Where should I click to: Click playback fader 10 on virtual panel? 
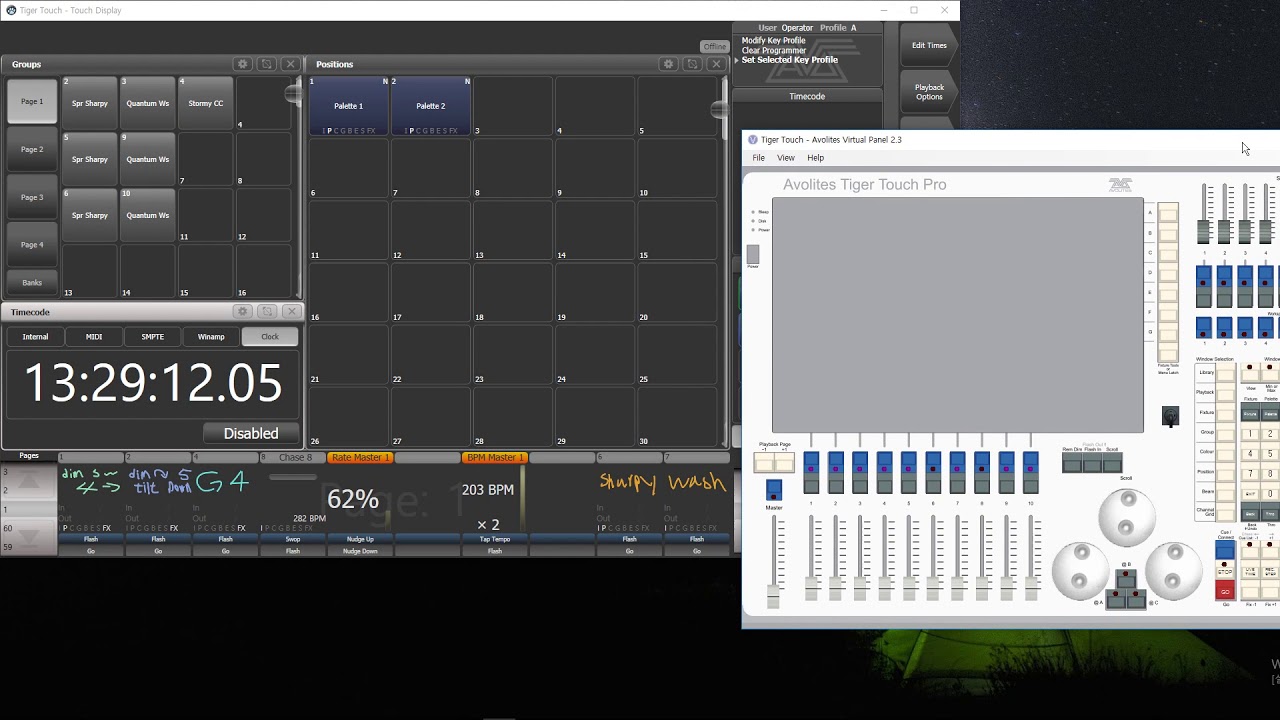pos(1031,588)
